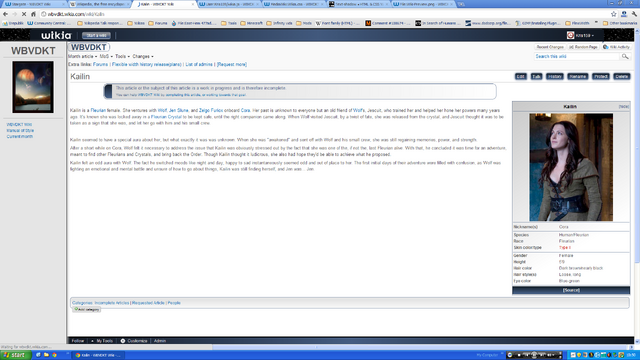
Task: Click the search magnifier icon
Action: (x=625, y=56)
